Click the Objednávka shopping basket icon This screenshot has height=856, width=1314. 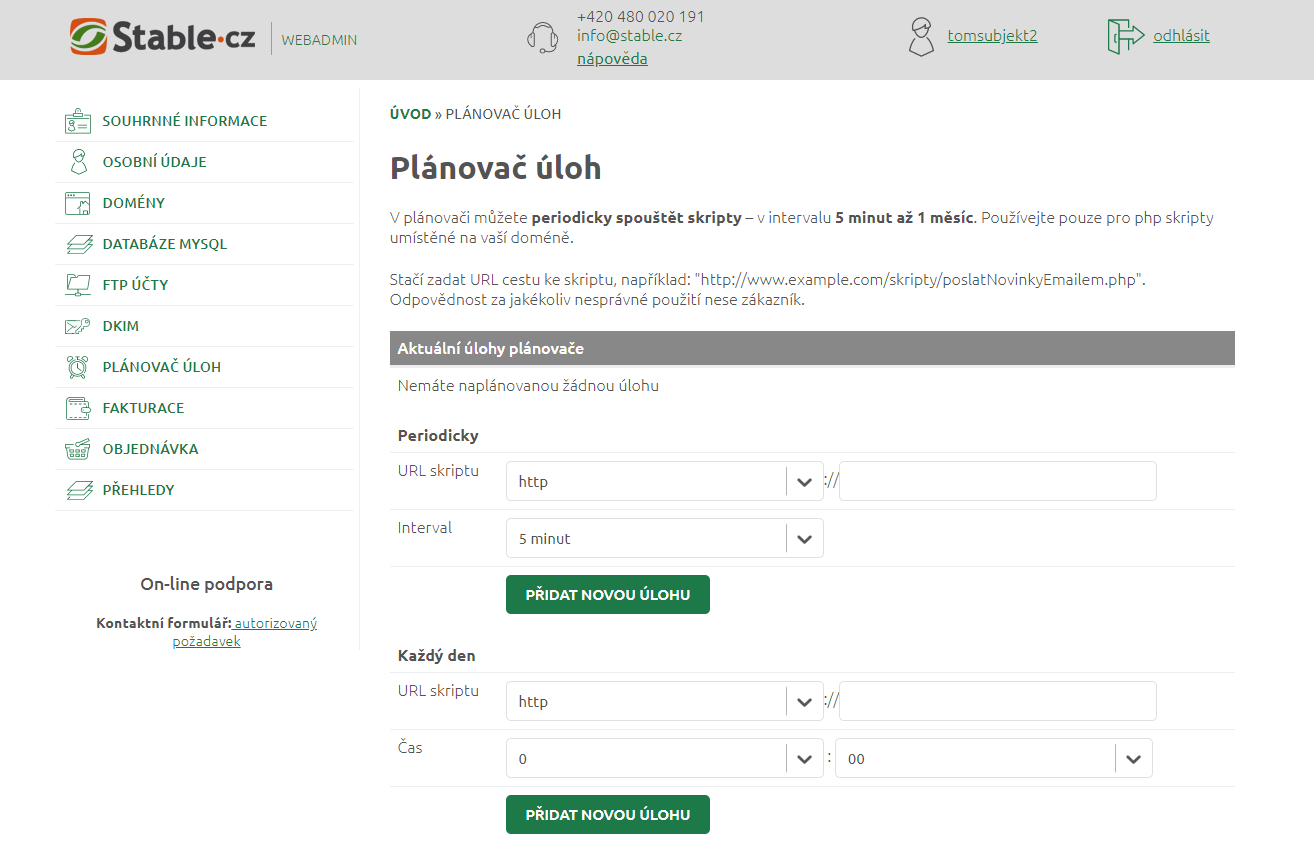coord(78,449)
